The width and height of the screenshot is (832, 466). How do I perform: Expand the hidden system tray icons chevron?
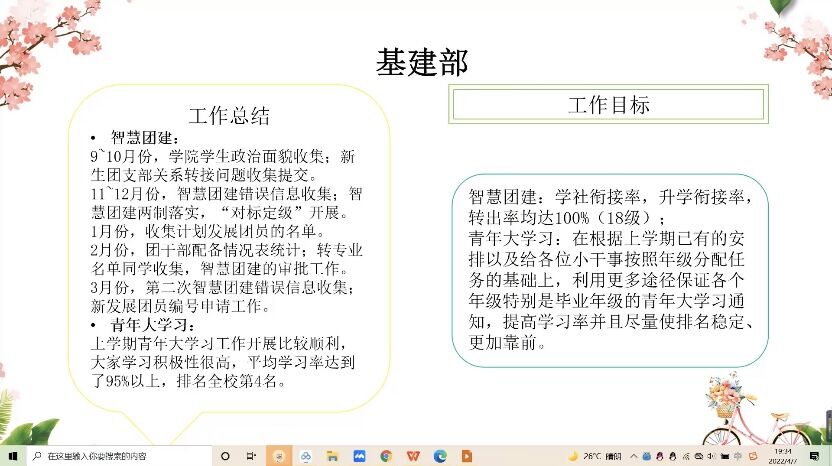pyautogui.click(x=635, y=456)
